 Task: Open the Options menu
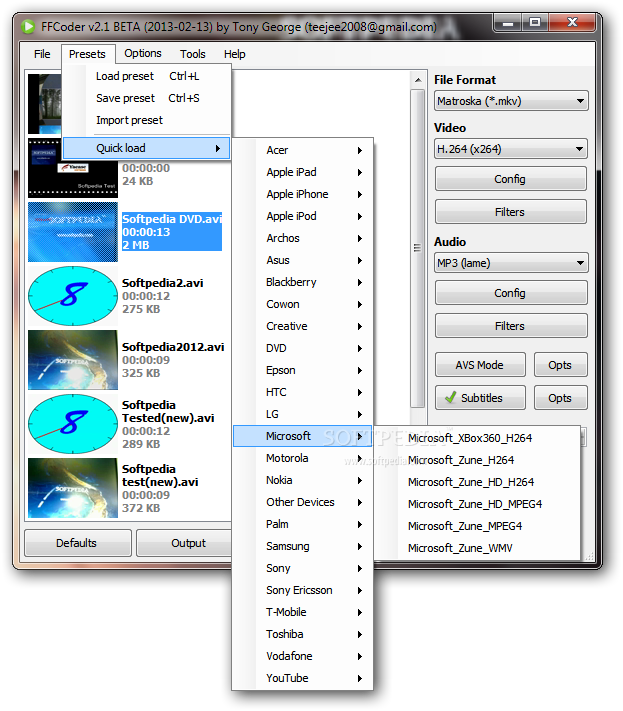click(x=143, y=54)
